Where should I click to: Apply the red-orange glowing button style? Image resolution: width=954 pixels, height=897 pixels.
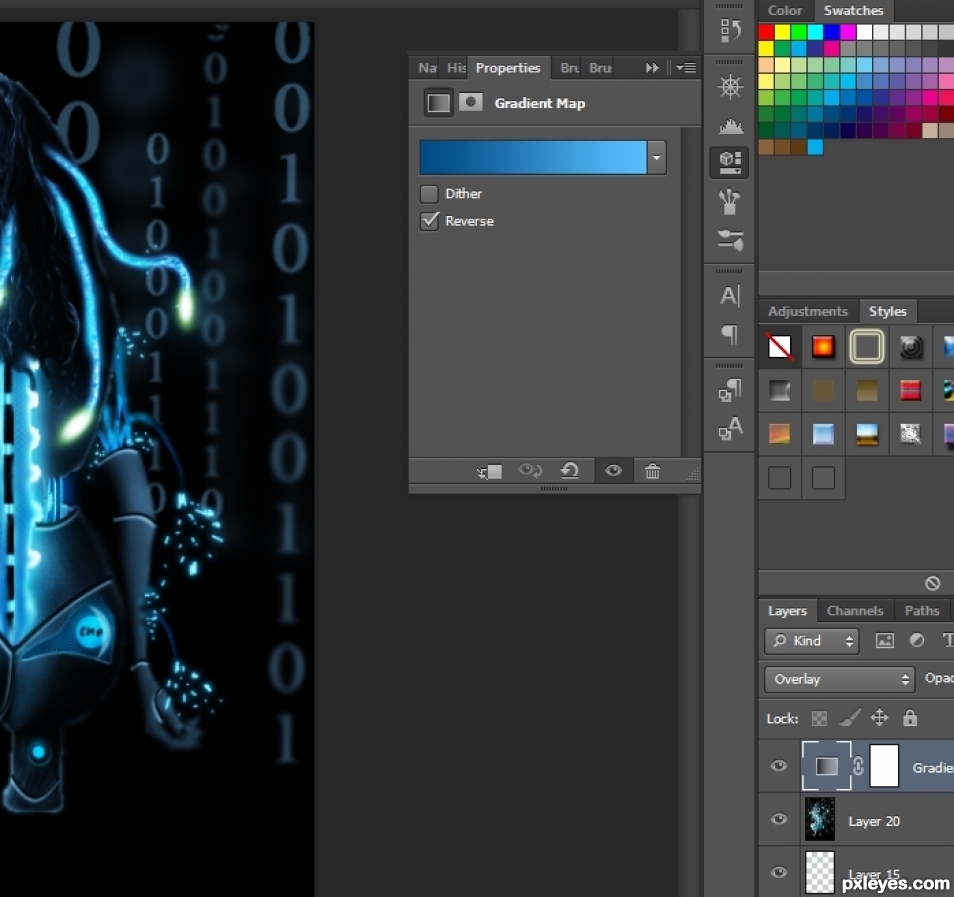pyautogui.click(x=823, y=347)
